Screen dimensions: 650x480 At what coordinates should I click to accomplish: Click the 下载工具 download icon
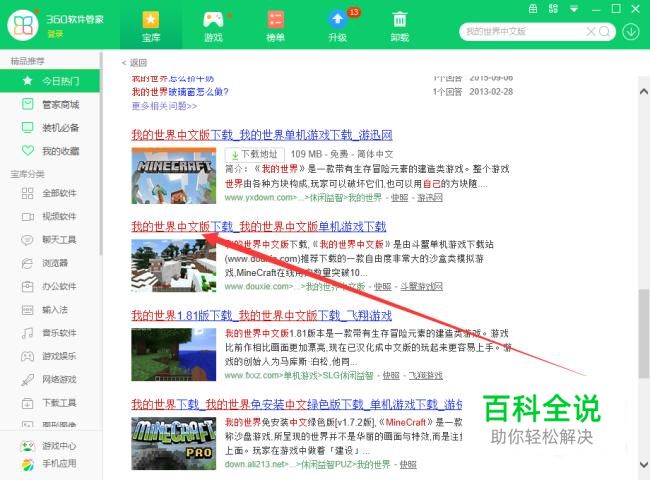point(27,402)
